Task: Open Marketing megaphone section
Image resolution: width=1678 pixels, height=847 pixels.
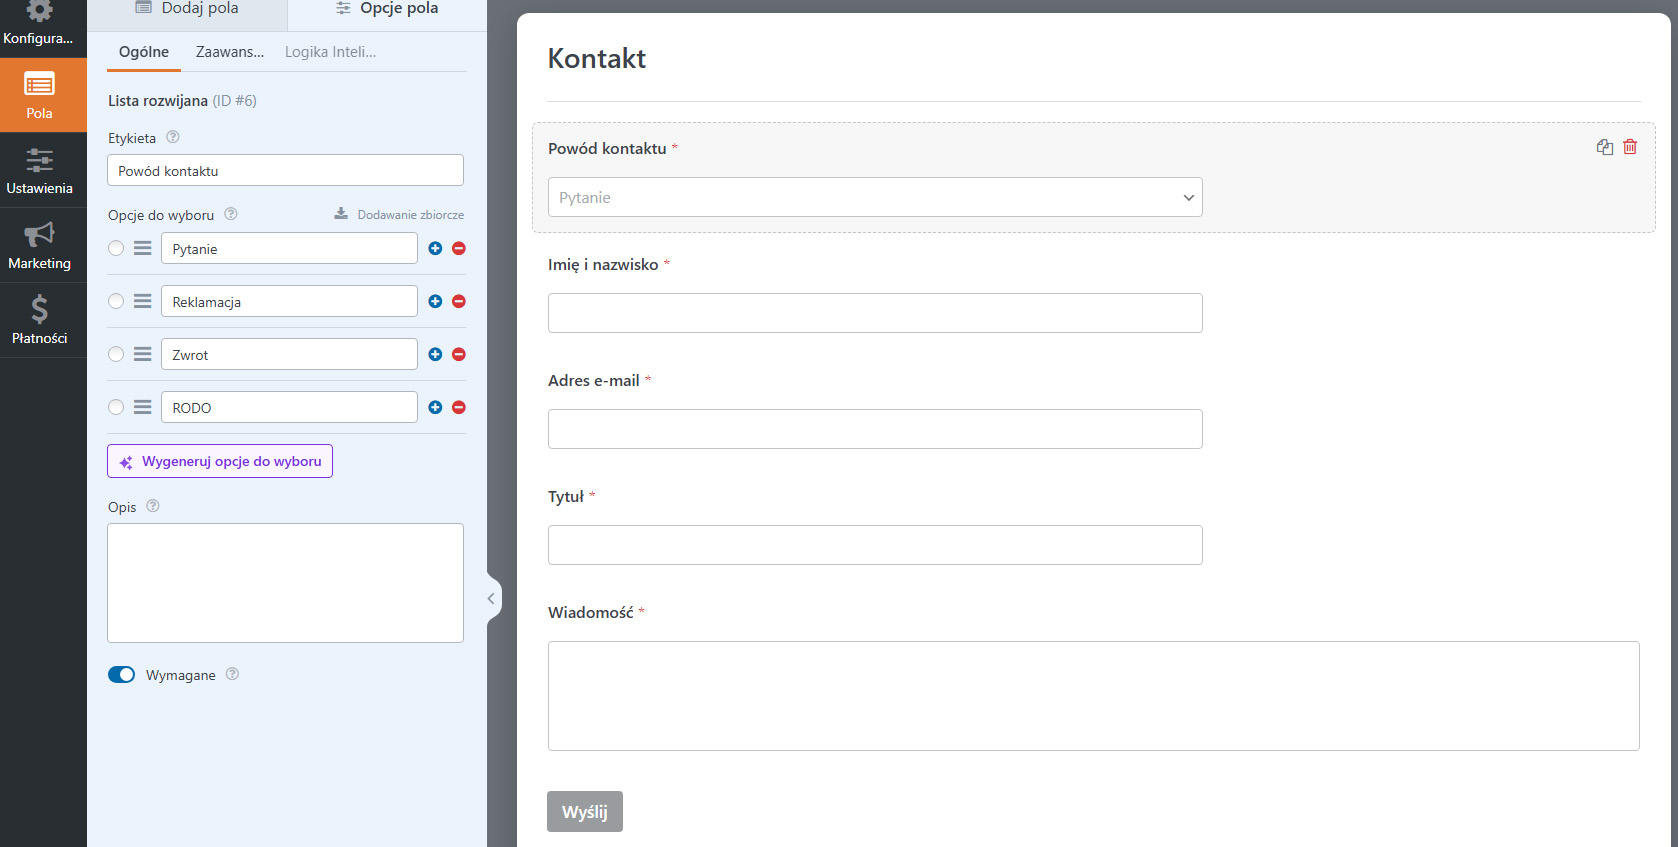Action: point(40,245)
